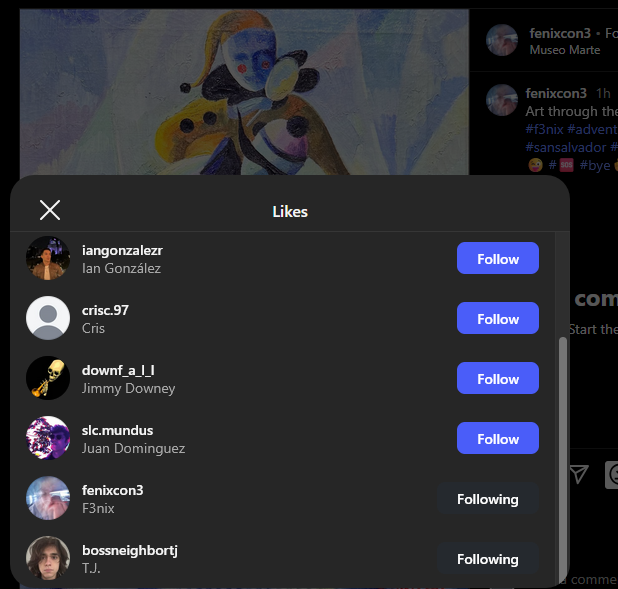Open bossneighbortj's profile photo
The width and height of the screenshot is (618, 589).
click(48, 558)
